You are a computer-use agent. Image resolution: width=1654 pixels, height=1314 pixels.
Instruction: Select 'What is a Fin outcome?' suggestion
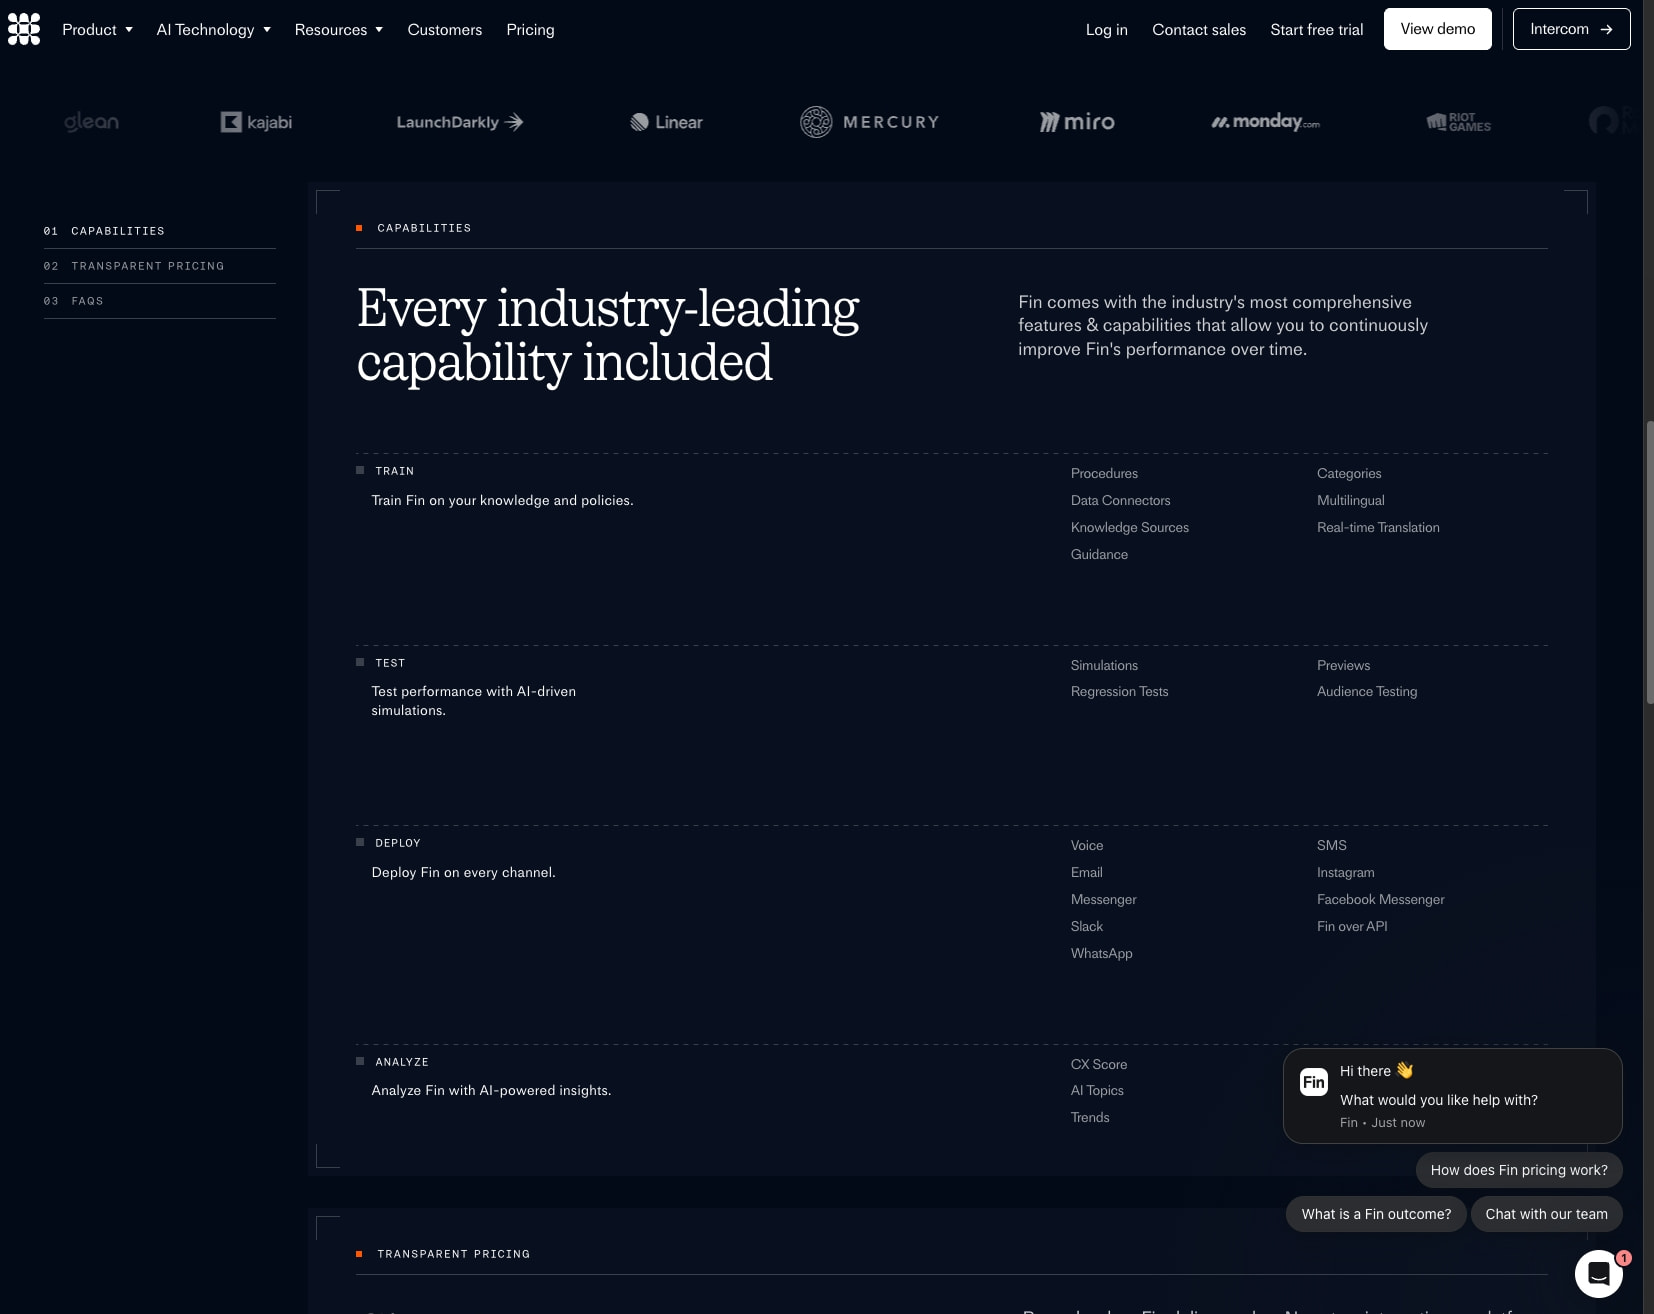point(1376,1214)
